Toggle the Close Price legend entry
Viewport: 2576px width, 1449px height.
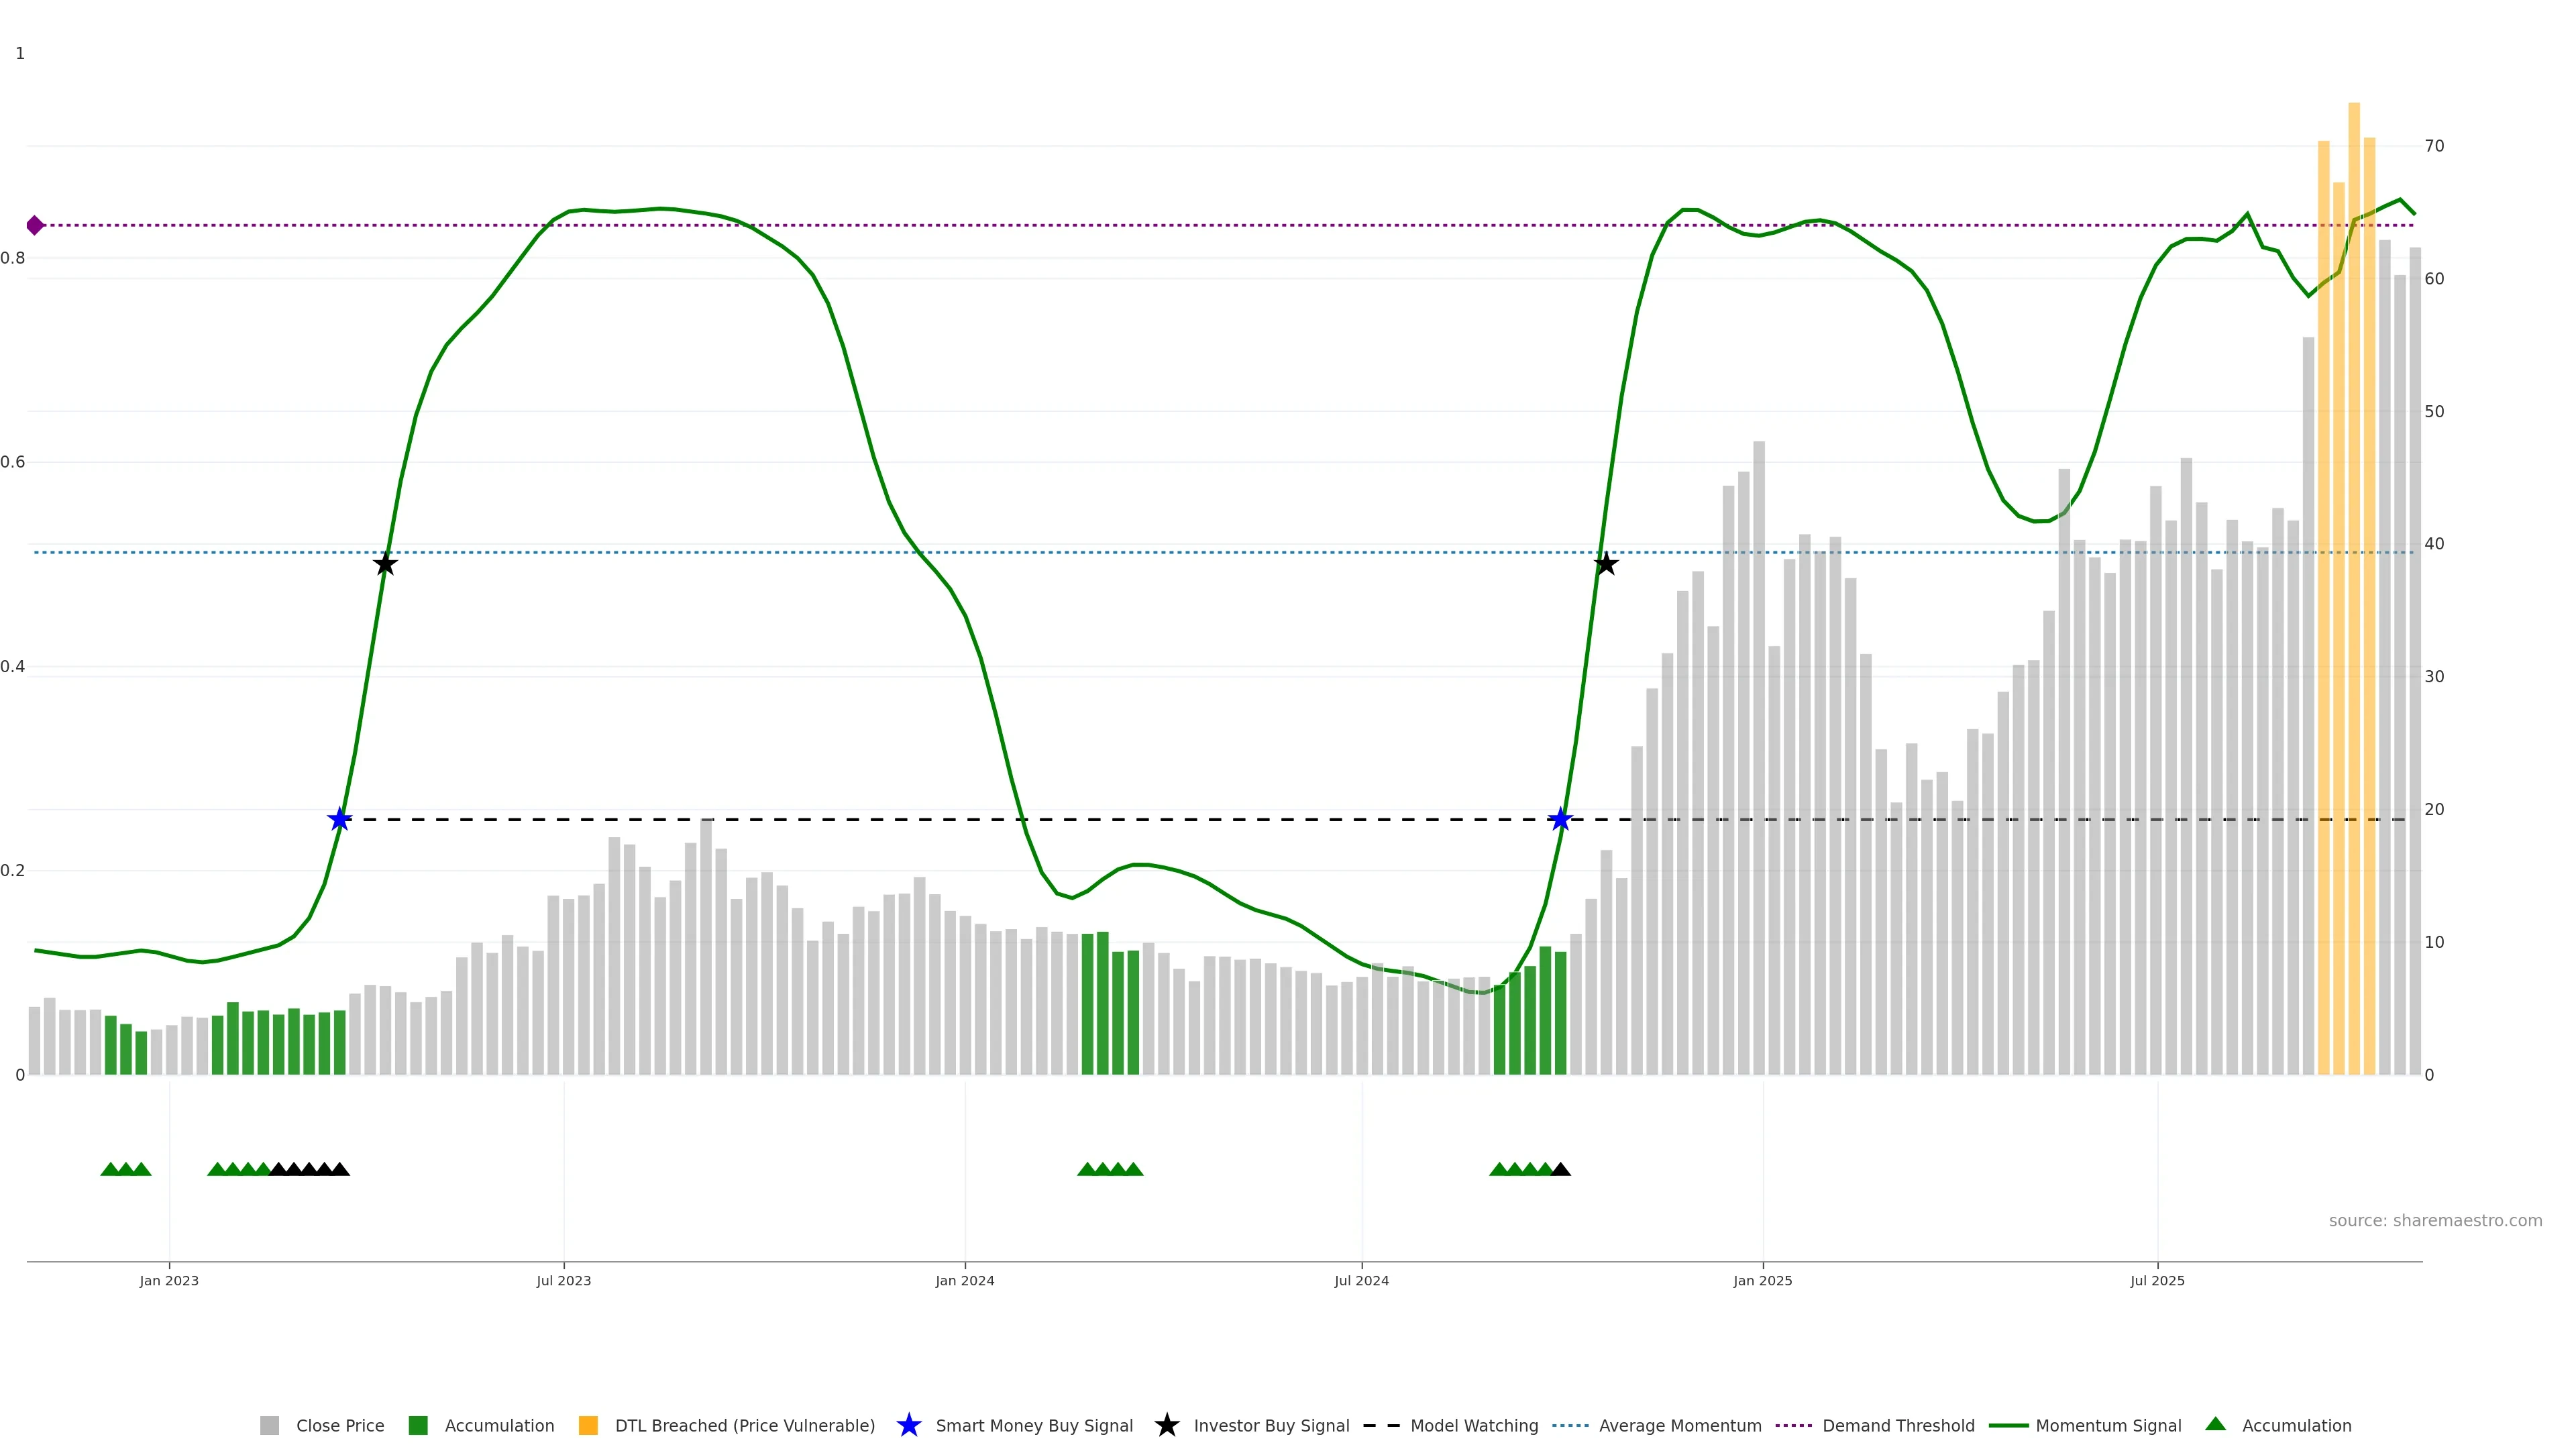pyautogui.click(x=340, y=1426)
